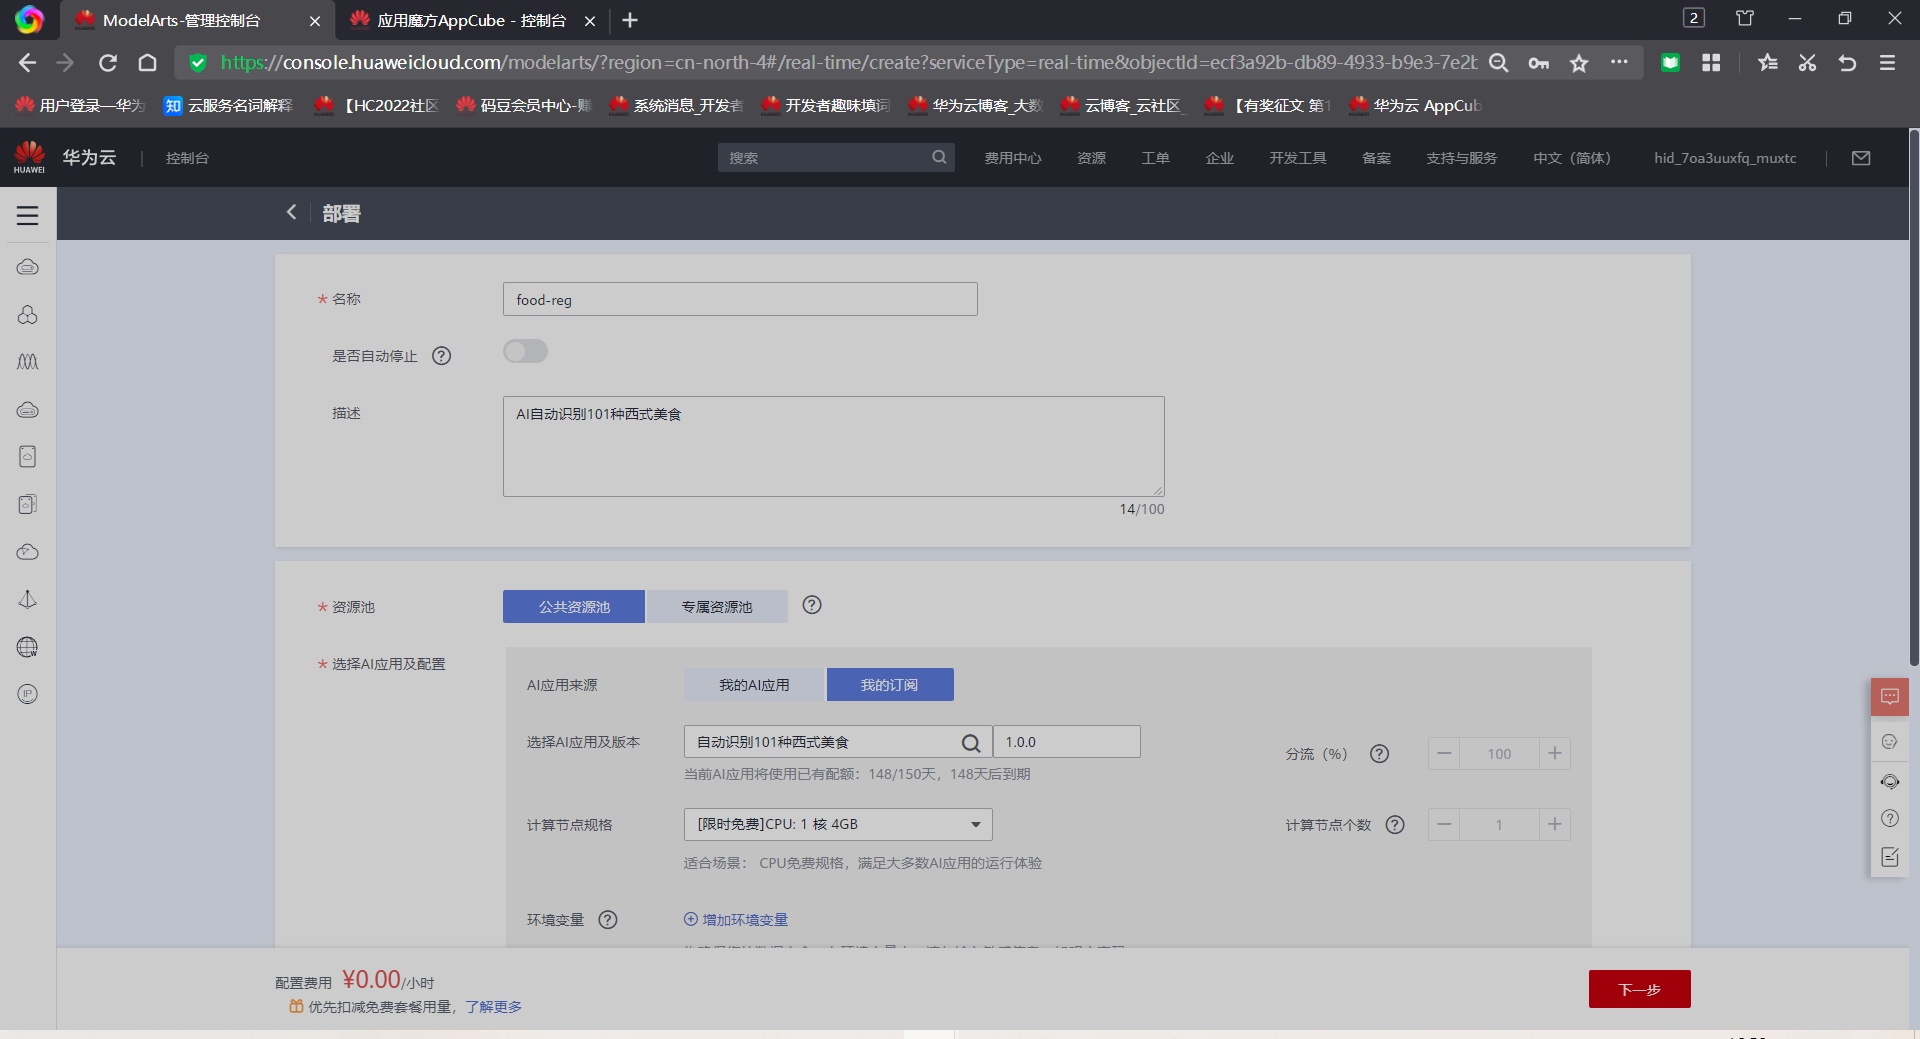Click the search magnifier in console header
This screenshot has width=1920, height=1039.
click(939, 157)
